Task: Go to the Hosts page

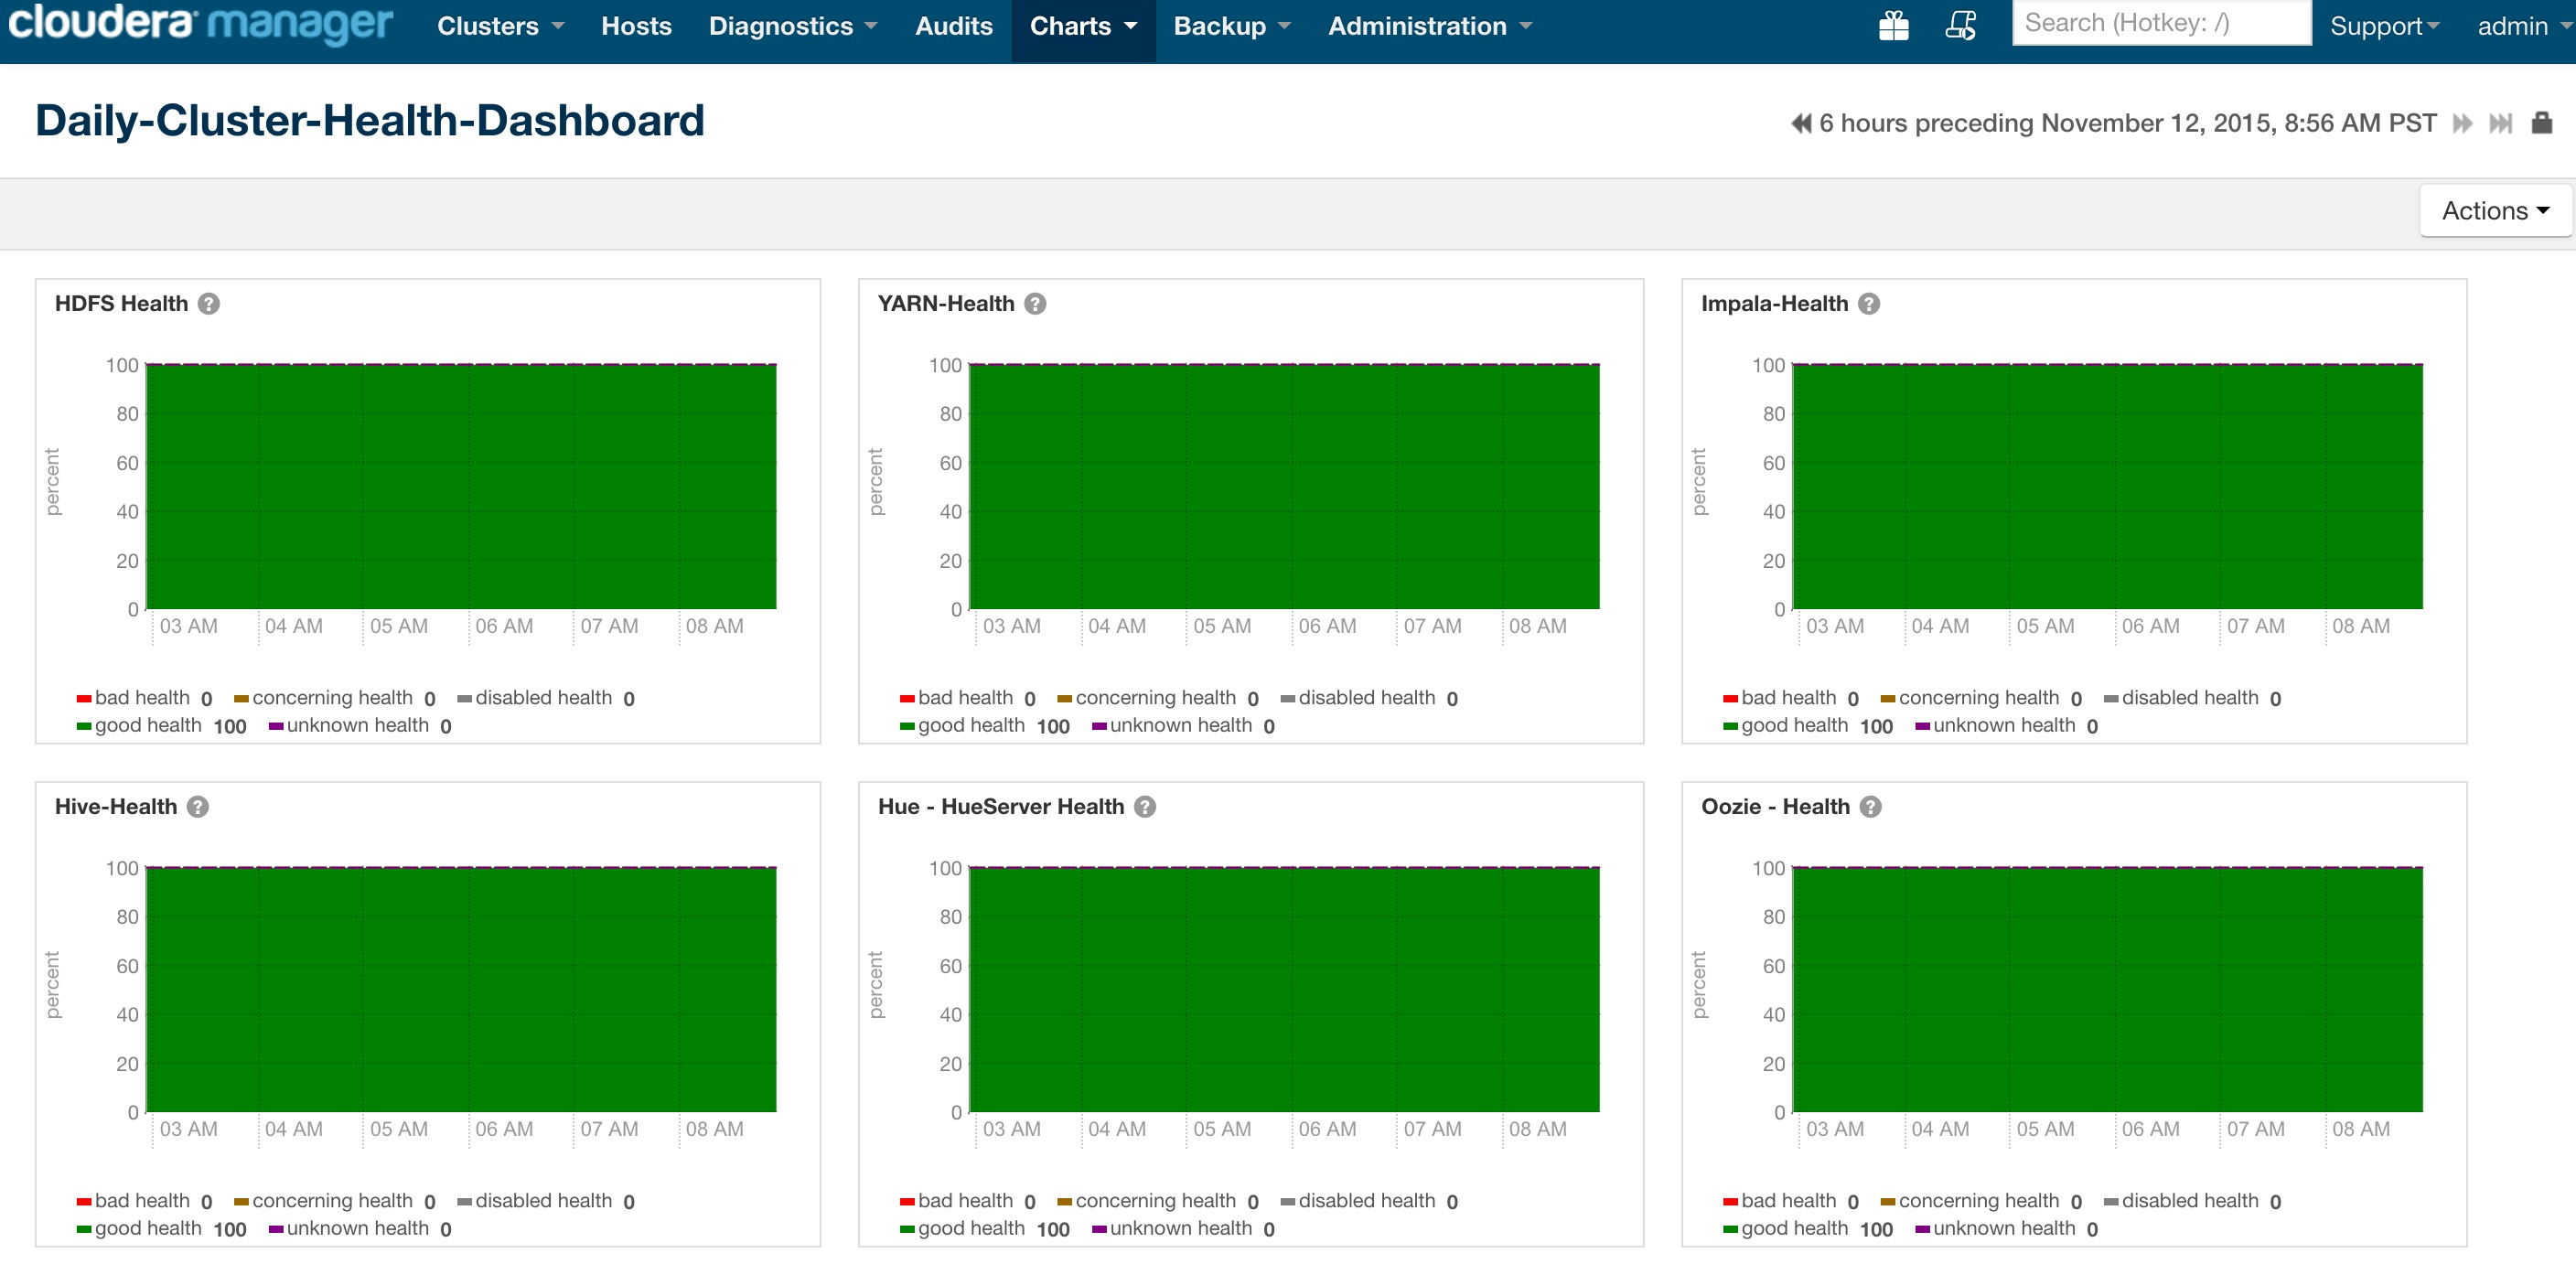Action: click(x=636, y=26)
